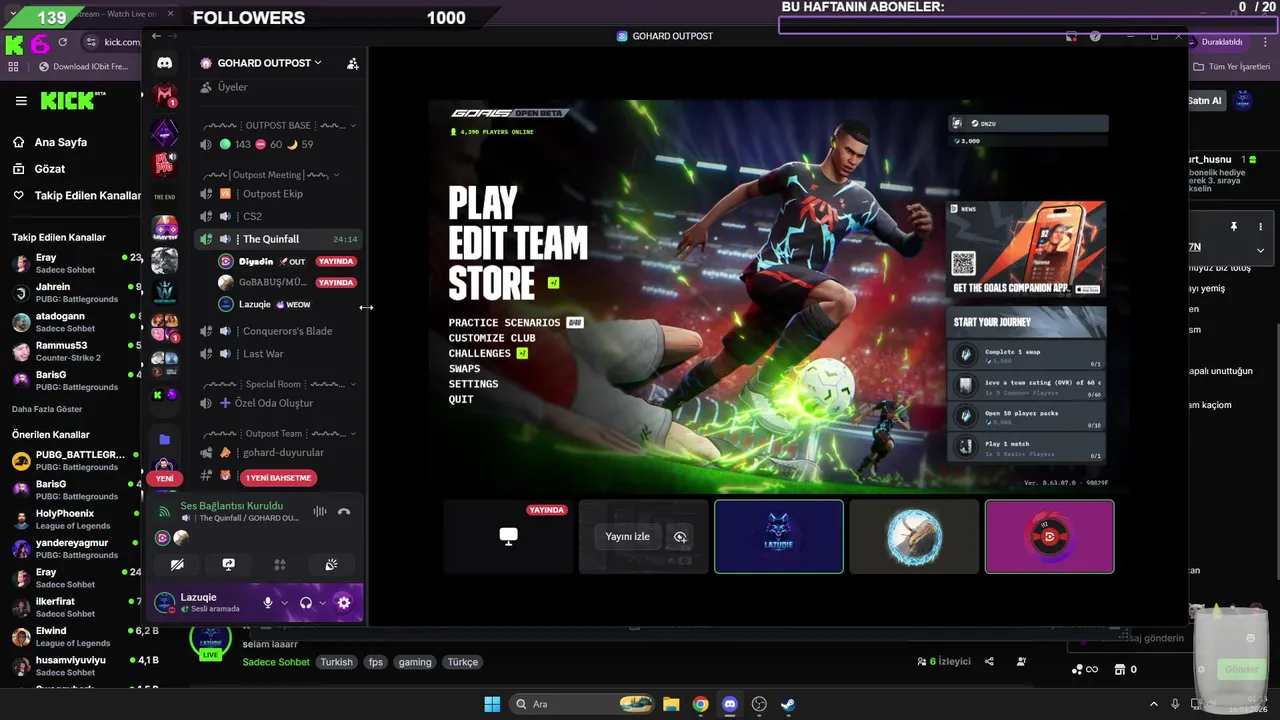Open Chrome from the taskbar
Screen dimensions: 1280x720
pyautogui.click(x=700, y=704)
